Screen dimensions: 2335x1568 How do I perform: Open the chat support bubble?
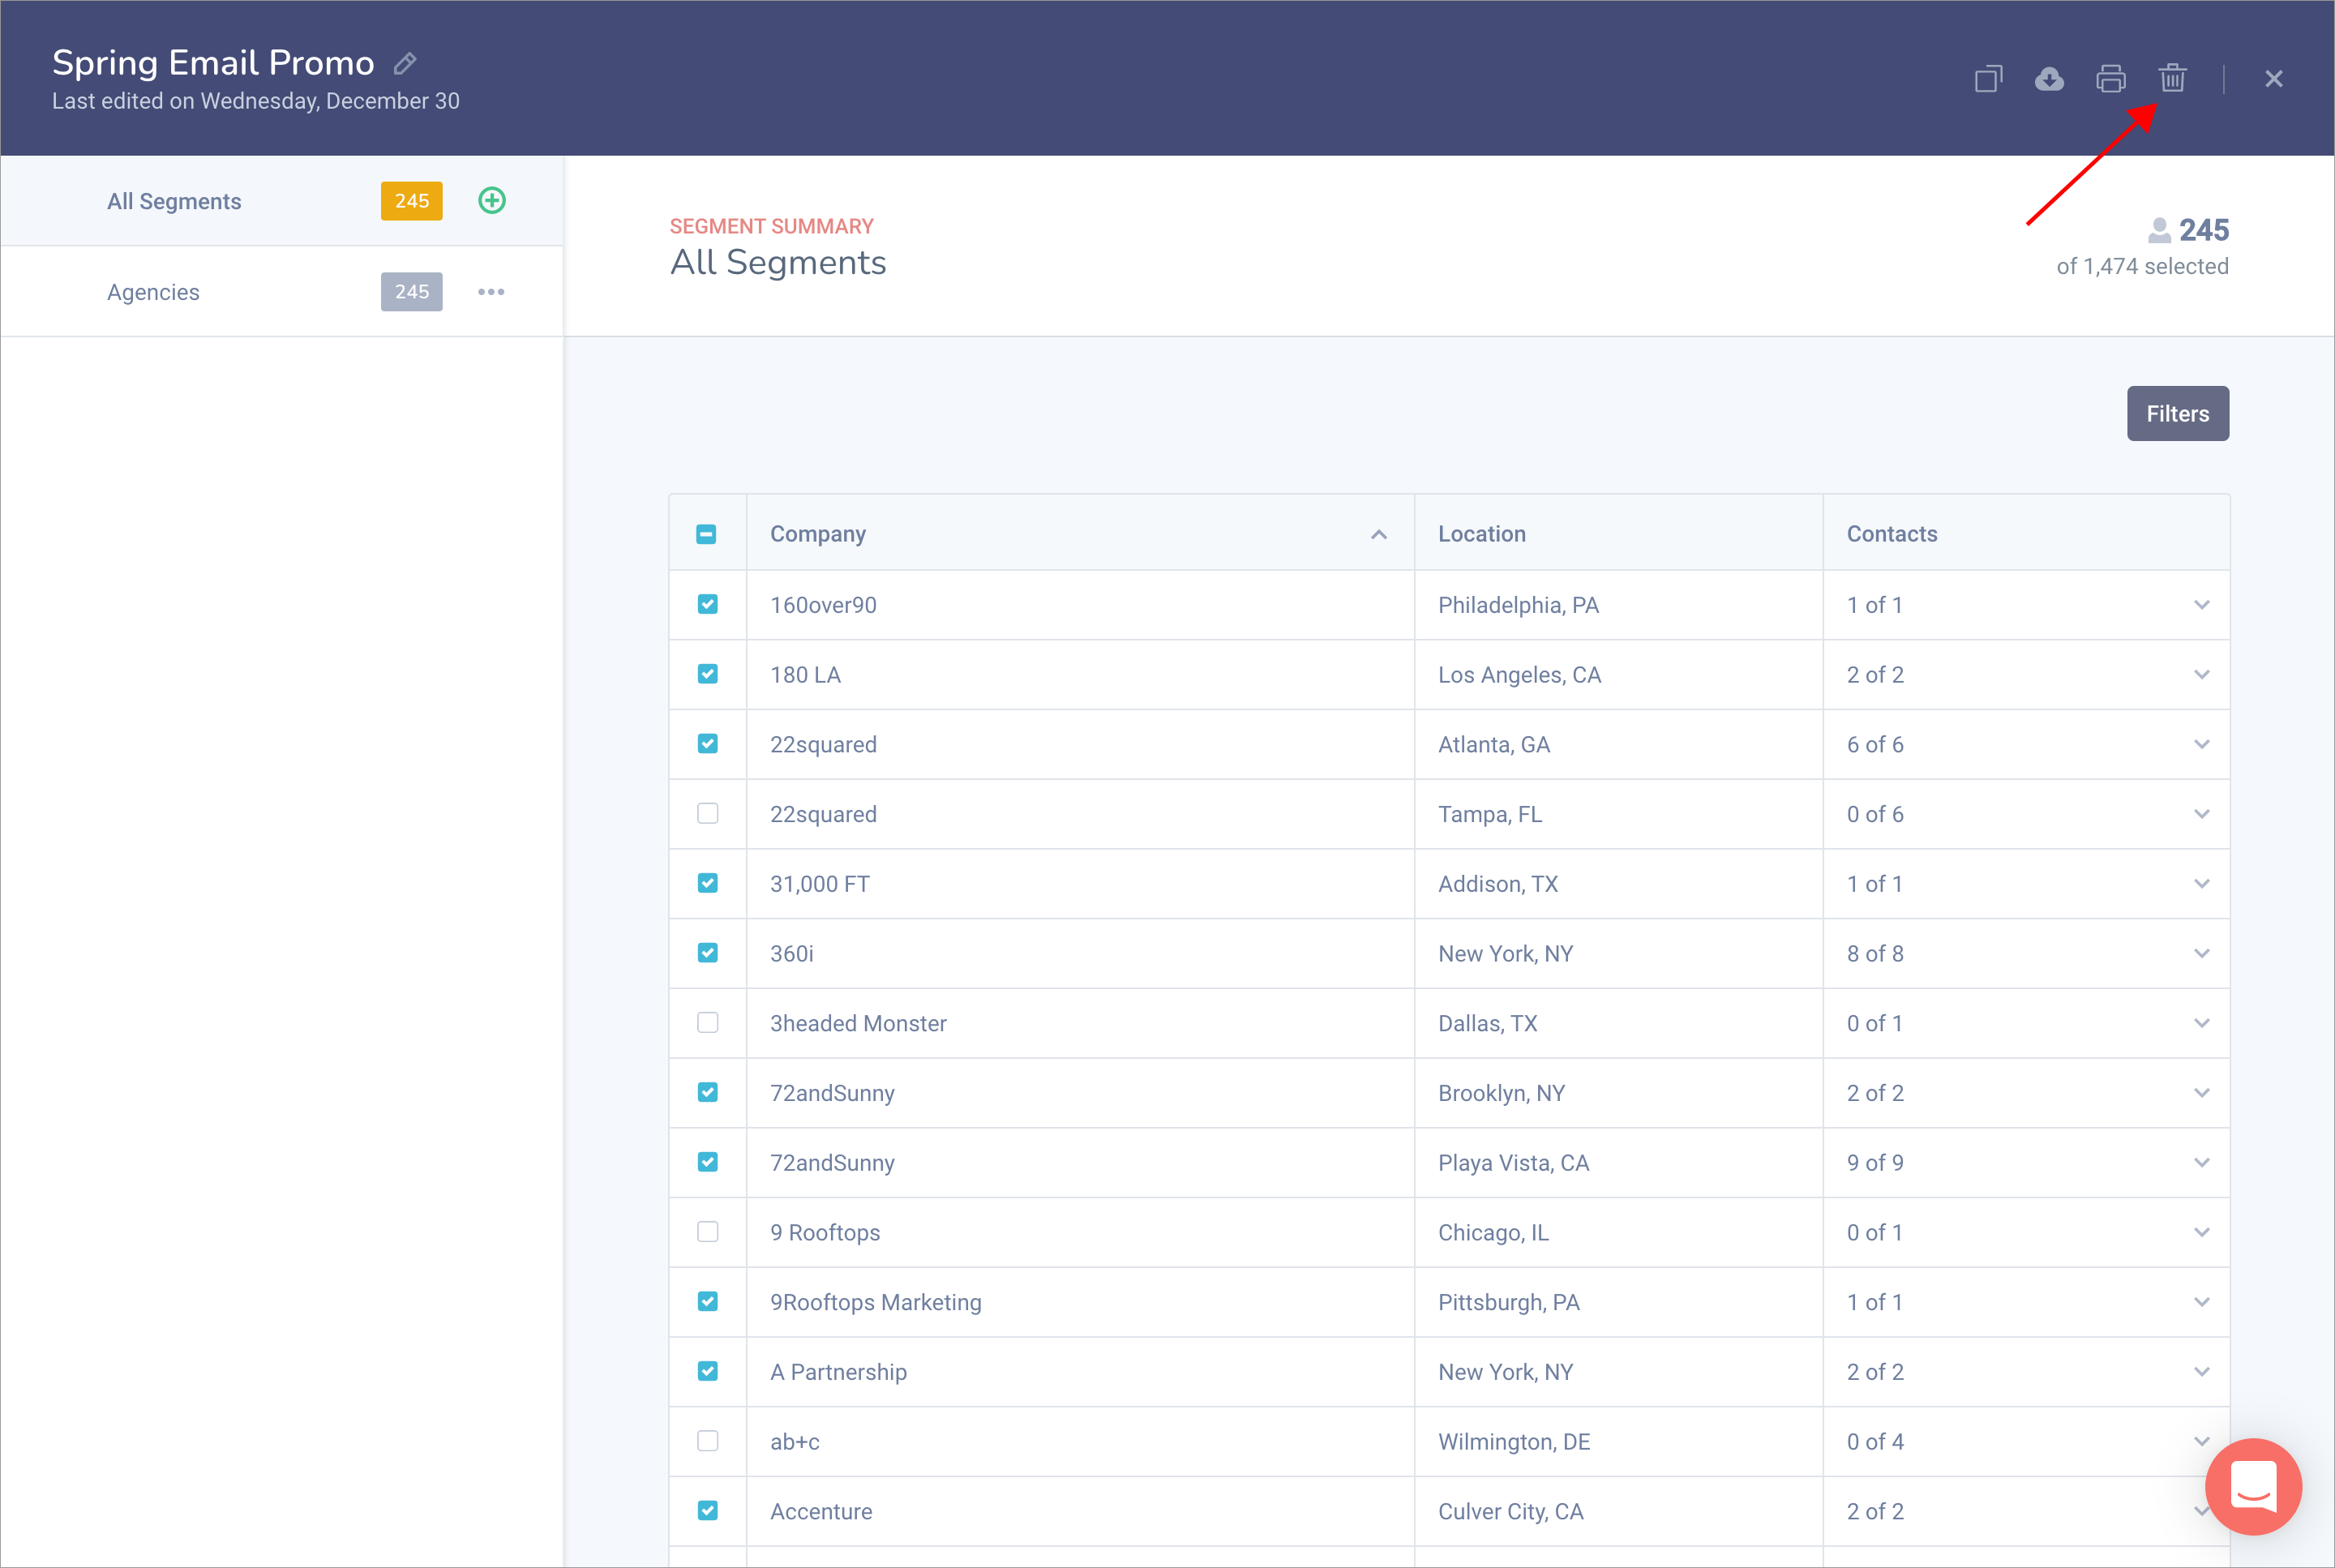2253,1486
